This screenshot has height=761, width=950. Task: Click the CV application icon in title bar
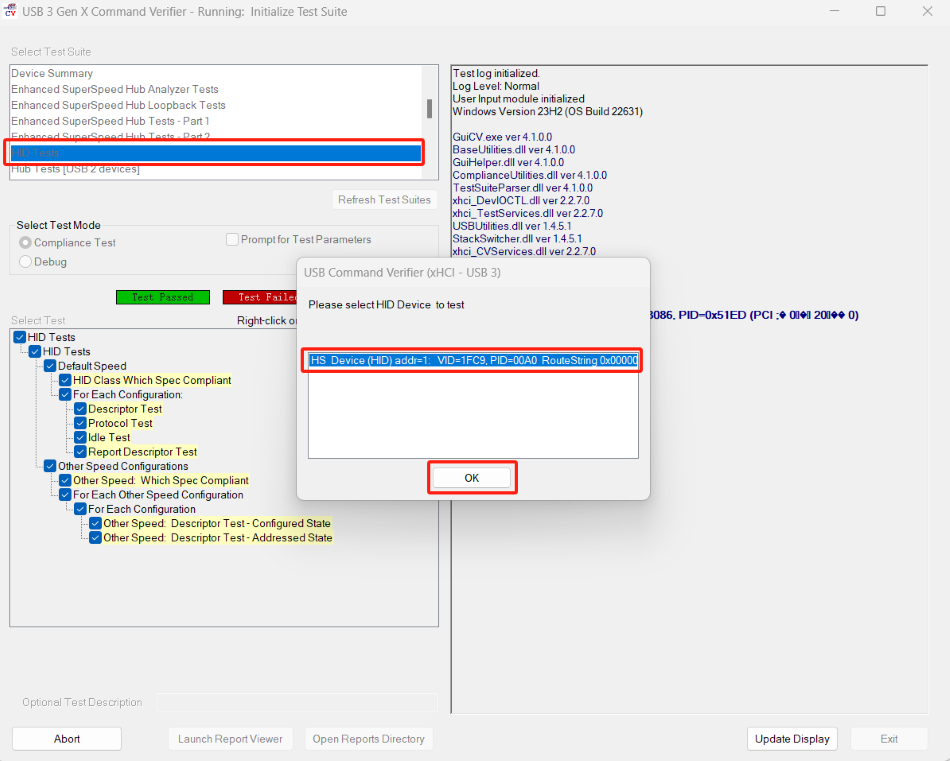tap(10, 11)
